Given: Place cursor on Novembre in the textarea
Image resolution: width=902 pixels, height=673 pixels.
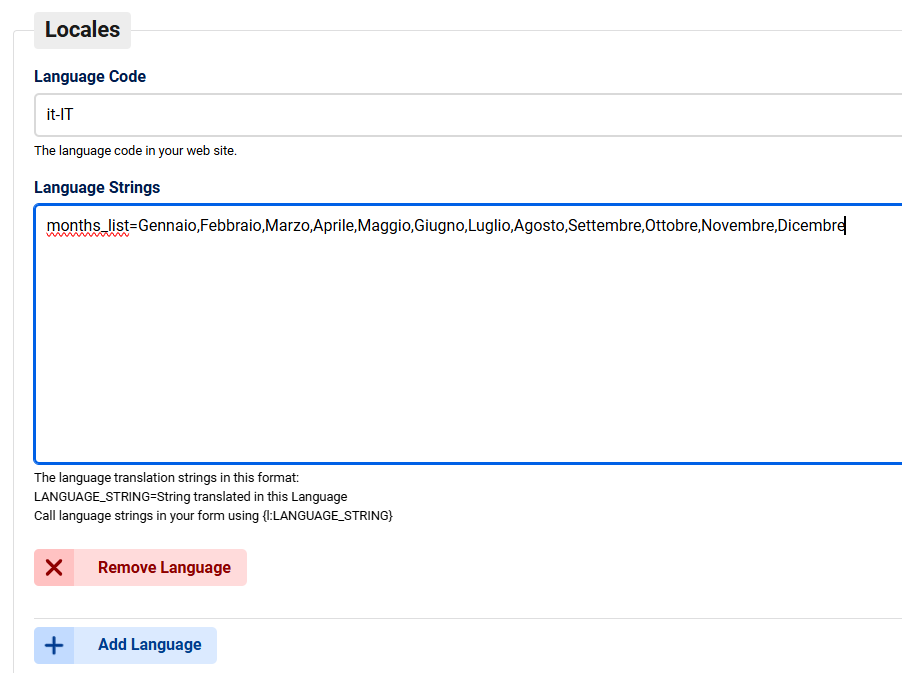Looking at the screenshot, I should point(737,226).
